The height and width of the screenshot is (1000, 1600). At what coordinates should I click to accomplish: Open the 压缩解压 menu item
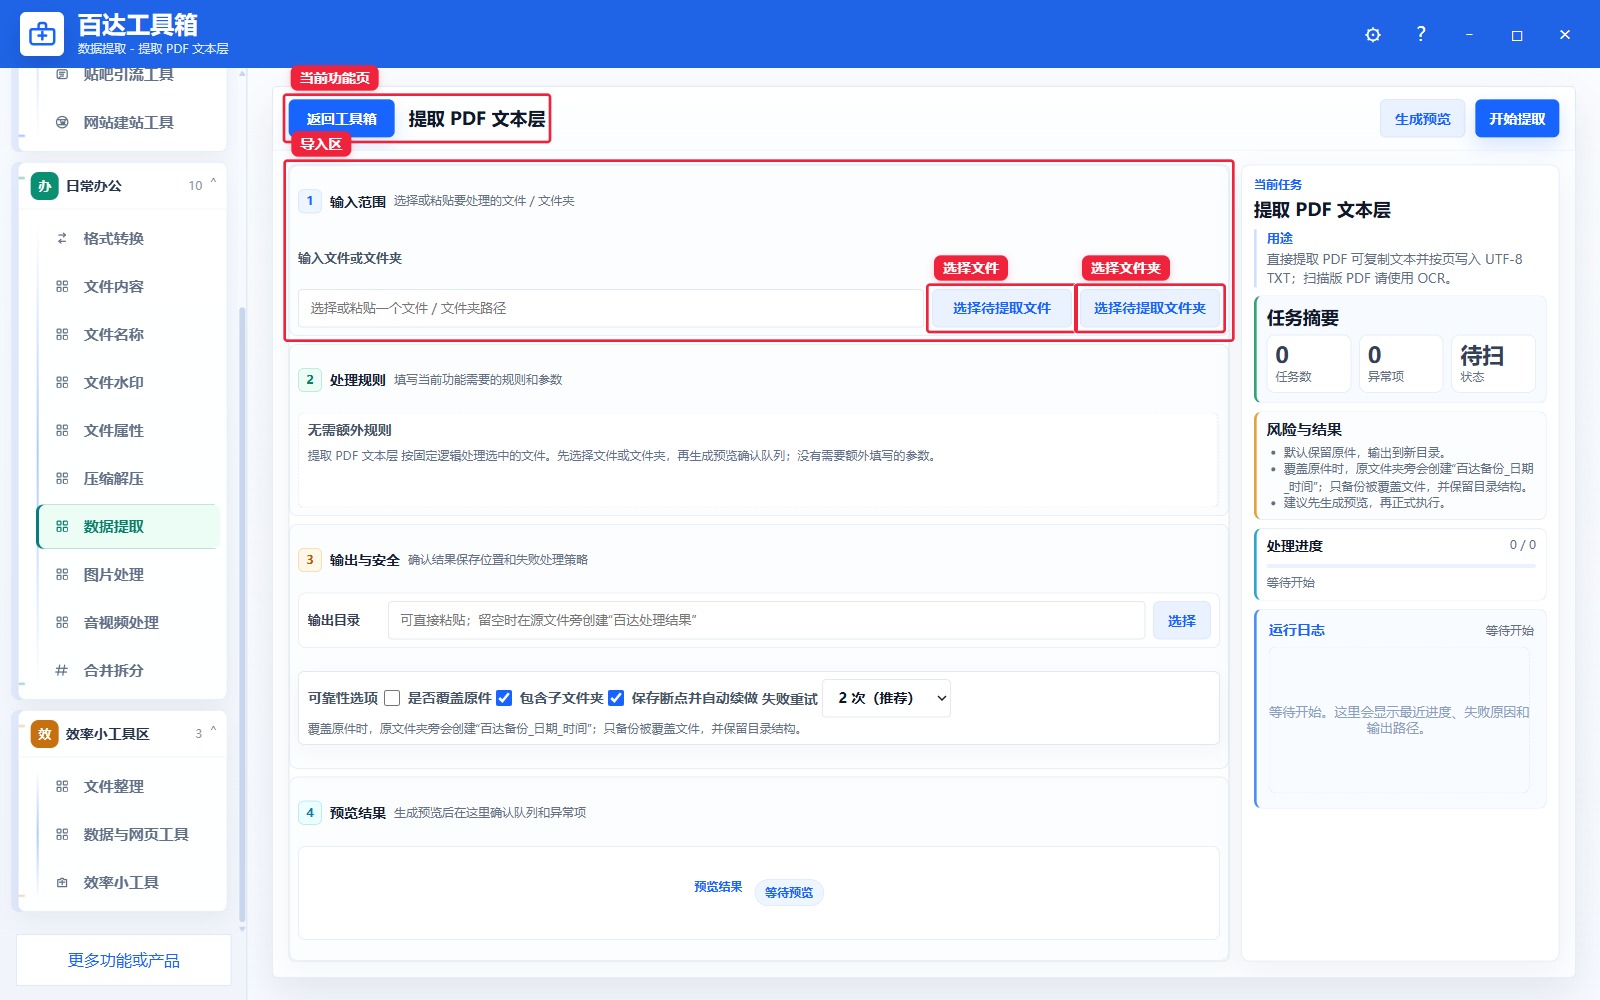(128, 478)
